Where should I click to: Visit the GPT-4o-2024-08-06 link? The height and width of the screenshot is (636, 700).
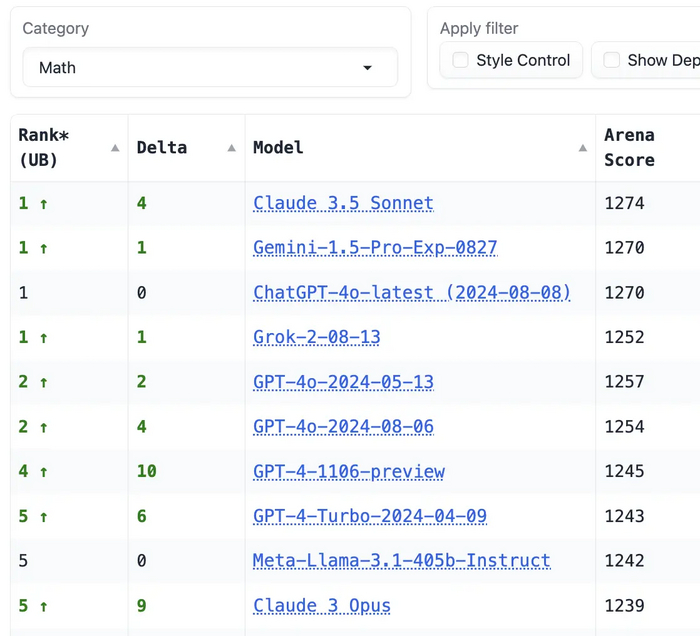point(343,427)
